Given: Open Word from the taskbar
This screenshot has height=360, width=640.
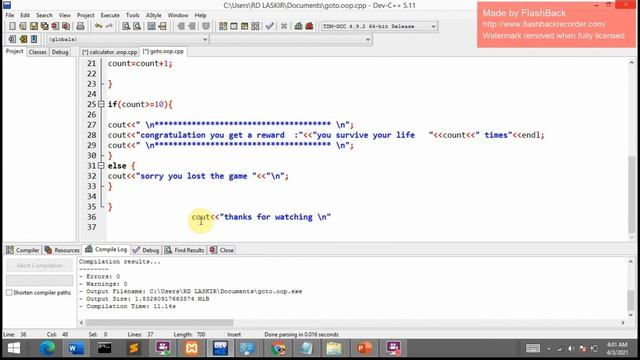Looking at the screenshot, I should point(76,348).
